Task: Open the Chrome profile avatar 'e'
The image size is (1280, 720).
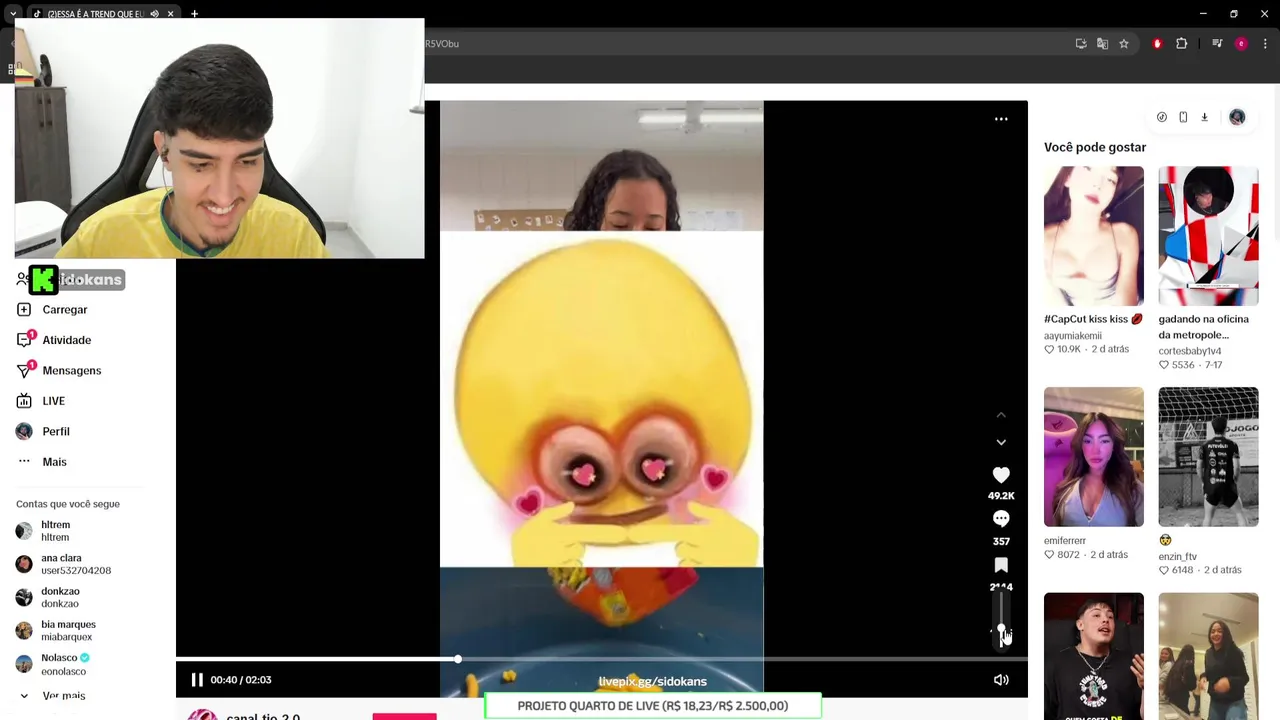Action: [1241, 44]
